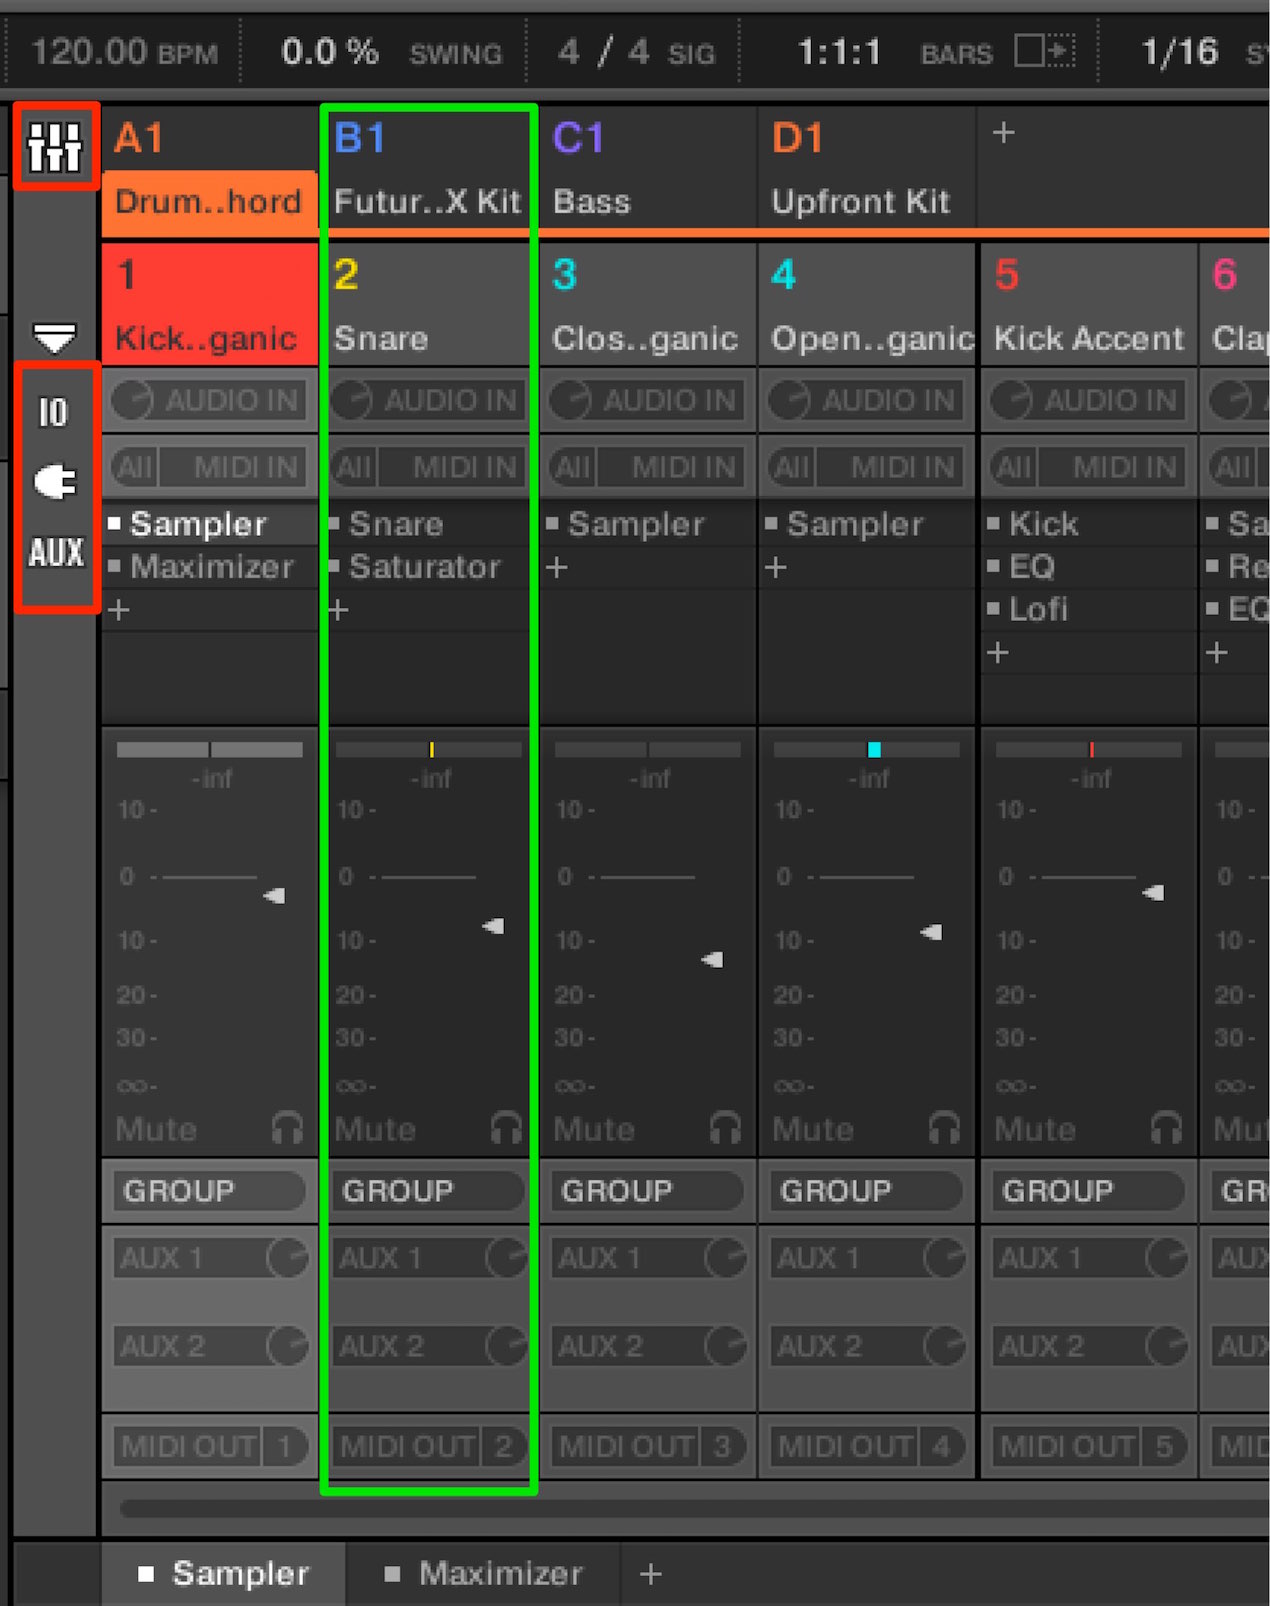Viewport: 1270px width, 1606px height.
Task: Turn AUDIO IN knob on Kick channel
Action: pyautogui.click(x=132, y=400)
